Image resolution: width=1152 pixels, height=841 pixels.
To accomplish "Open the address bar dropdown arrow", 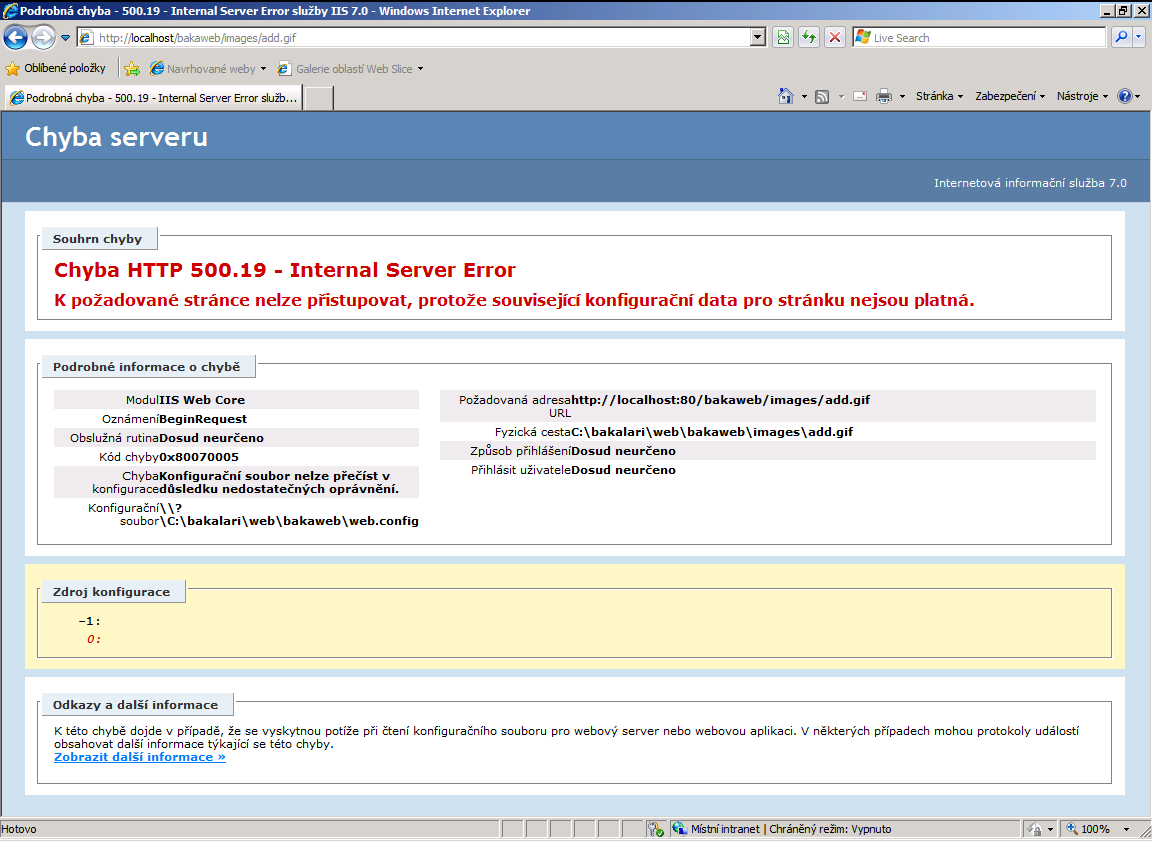I will coord(758,37).
